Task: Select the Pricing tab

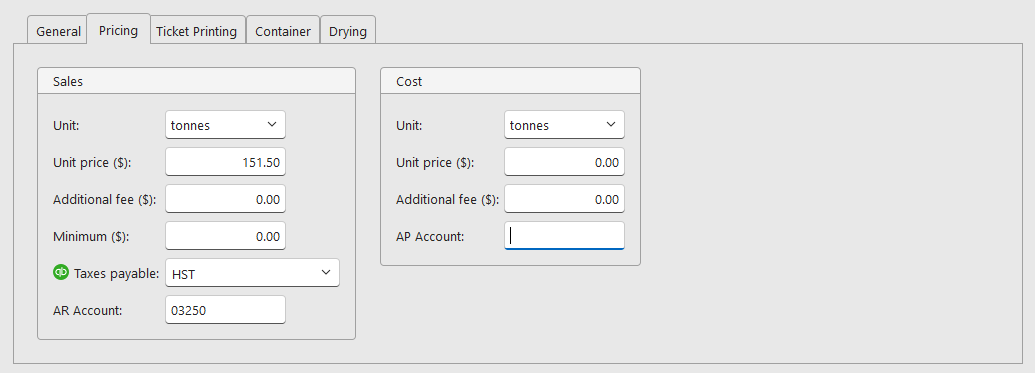Action: (118, 30)
